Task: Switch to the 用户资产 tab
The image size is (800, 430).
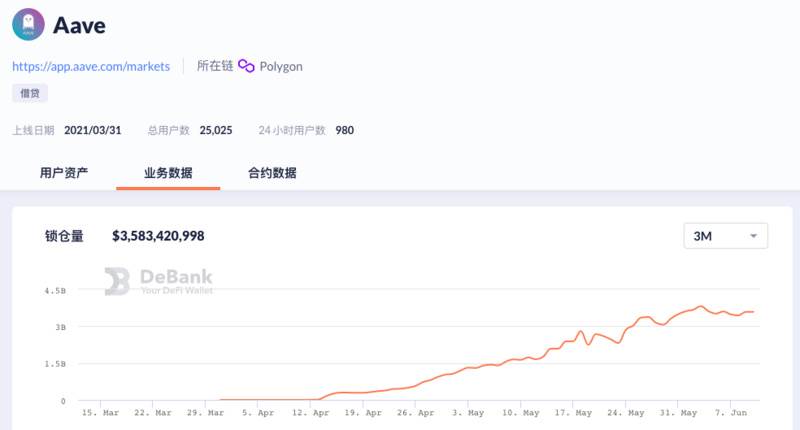Action: [x=64, y=173]
